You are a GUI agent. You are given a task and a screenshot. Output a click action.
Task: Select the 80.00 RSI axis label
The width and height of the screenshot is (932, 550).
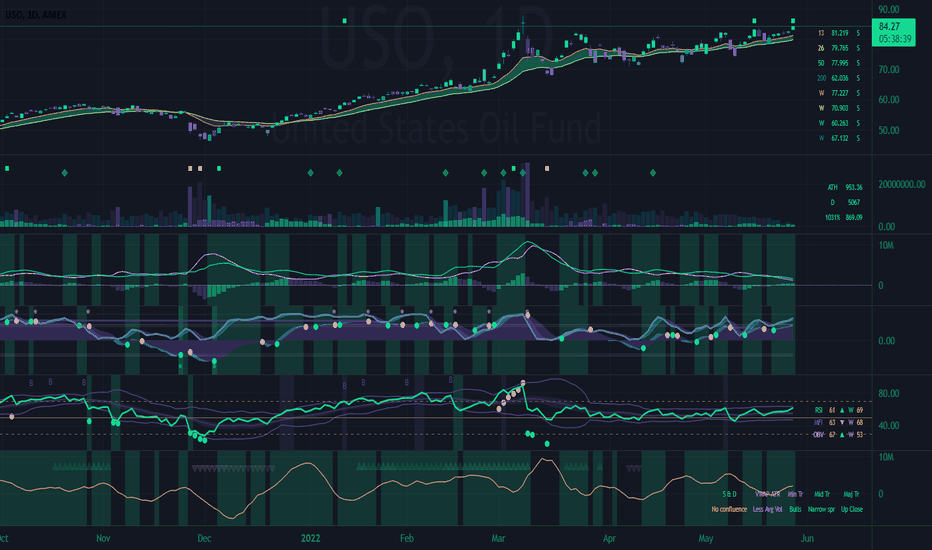[889, 394]
